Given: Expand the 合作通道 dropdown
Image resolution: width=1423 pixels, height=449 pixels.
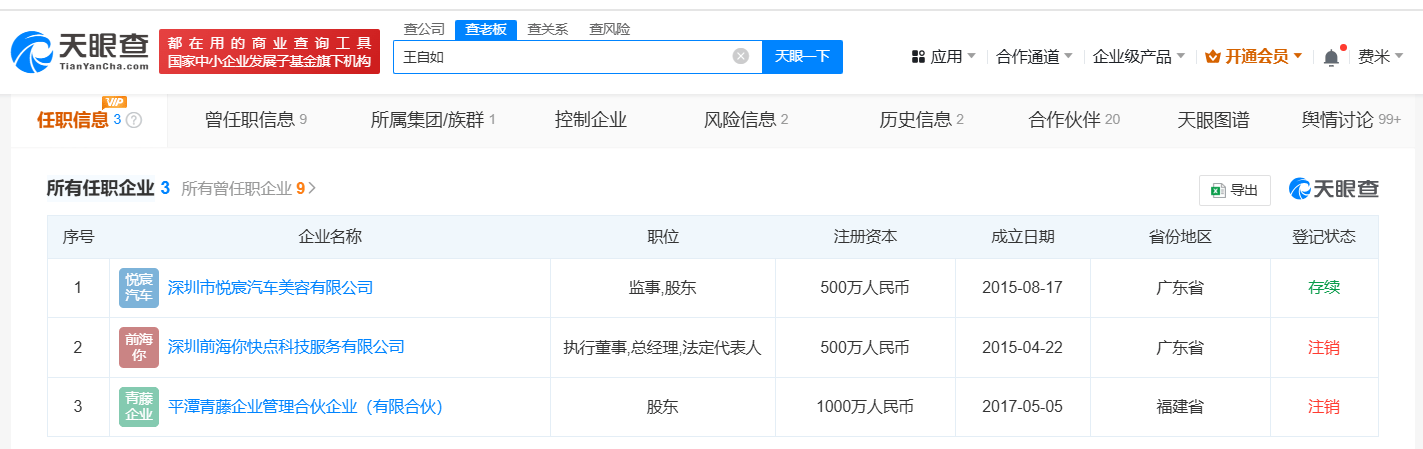Looking at the screenshot, I should tap(1034, 57).
